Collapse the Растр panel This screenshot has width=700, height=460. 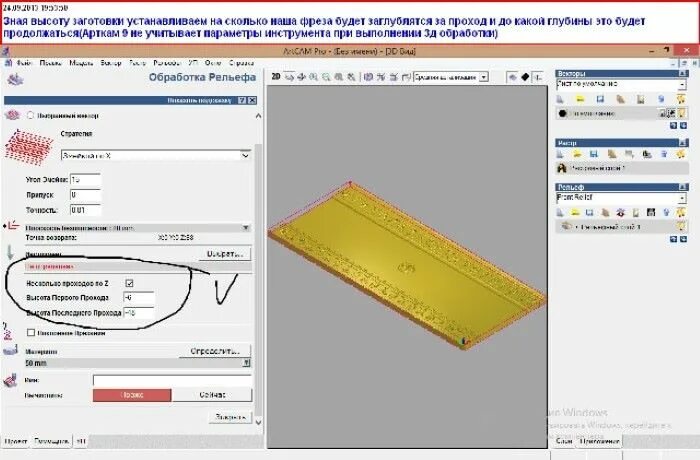(x=683, y=143)
